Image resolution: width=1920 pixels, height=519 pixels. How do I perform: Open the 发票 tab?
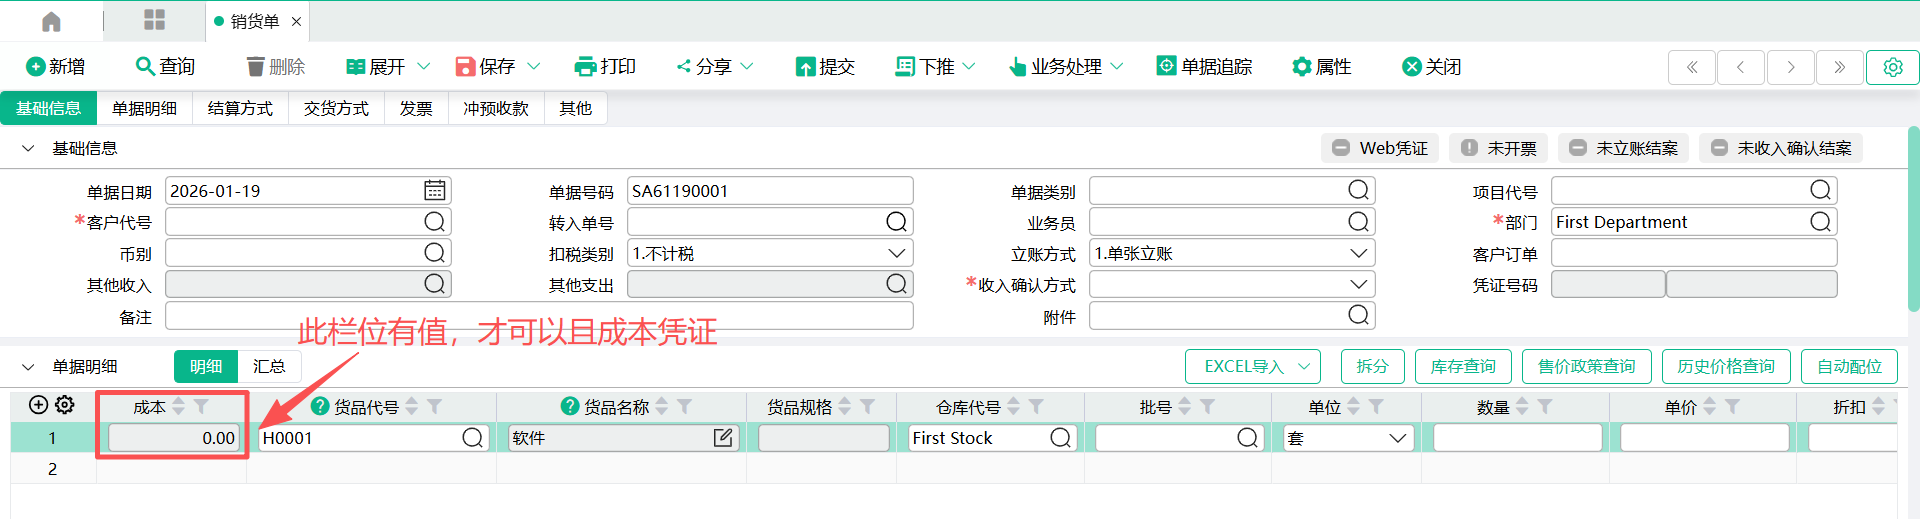coord(416,108)
